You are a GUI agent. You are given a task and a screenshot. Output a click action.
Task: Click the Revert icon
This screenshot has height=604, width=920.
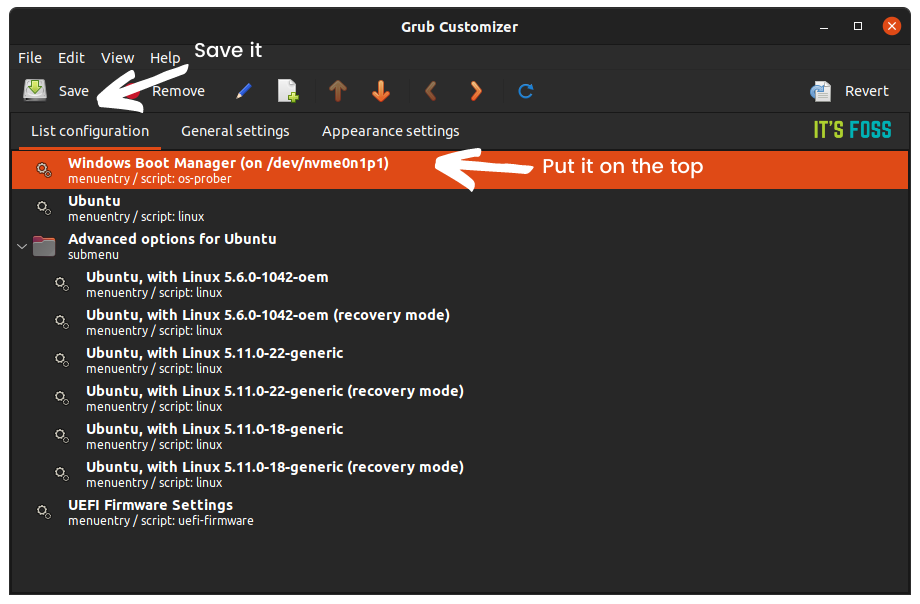coord(820,91)
